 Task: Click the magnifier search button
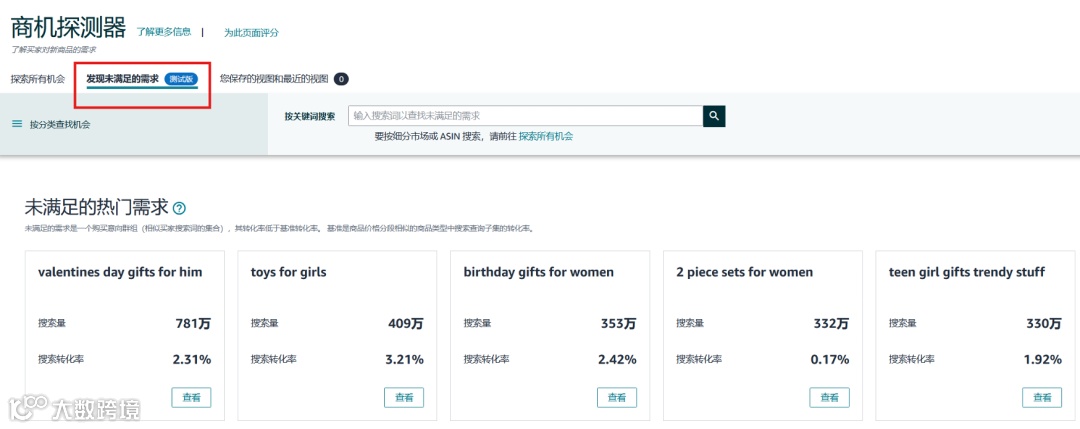point(714,116)
